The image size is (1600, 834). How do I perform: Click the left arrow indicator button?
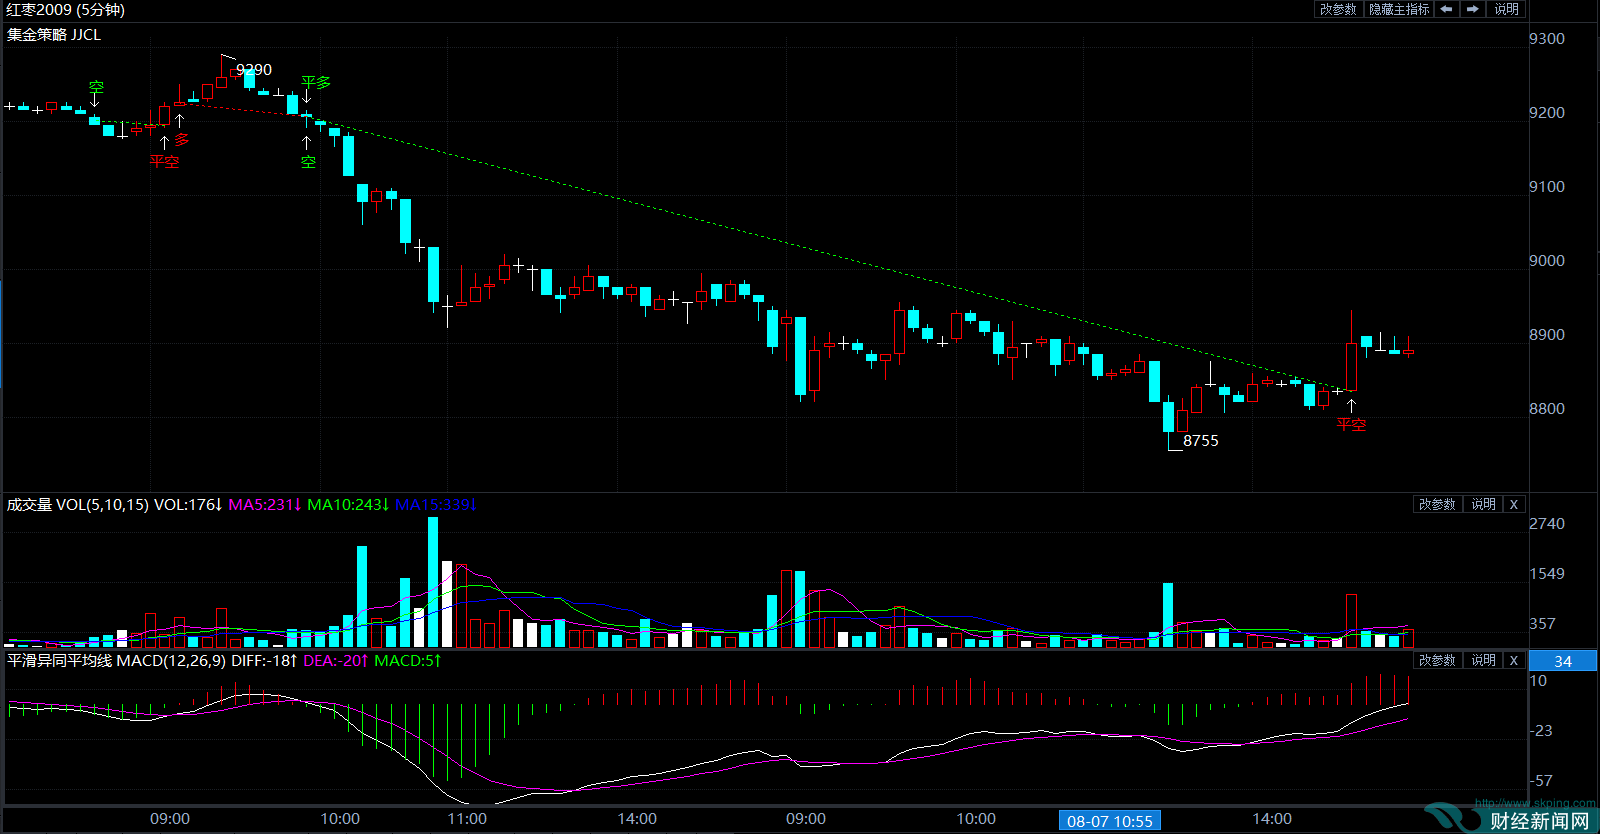point(1446,9)
